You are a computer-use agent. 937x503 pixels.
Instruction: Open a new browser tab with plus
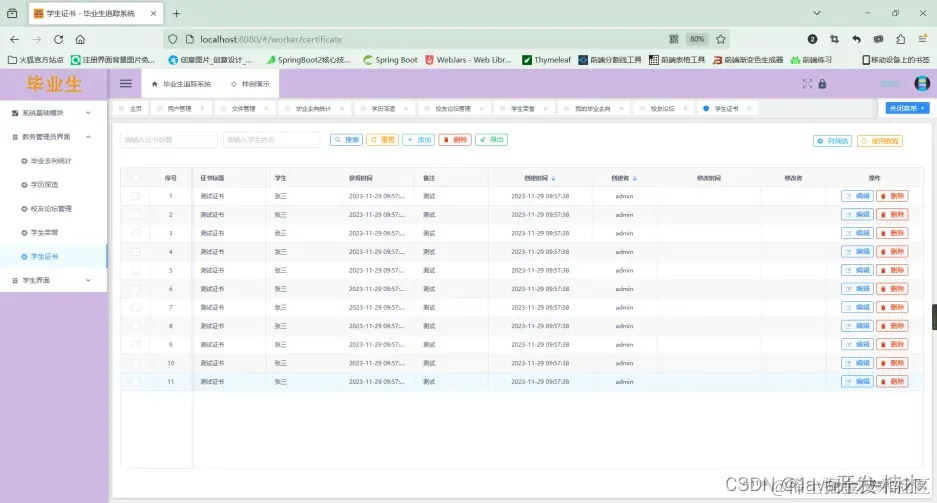(x=176, y=13)
